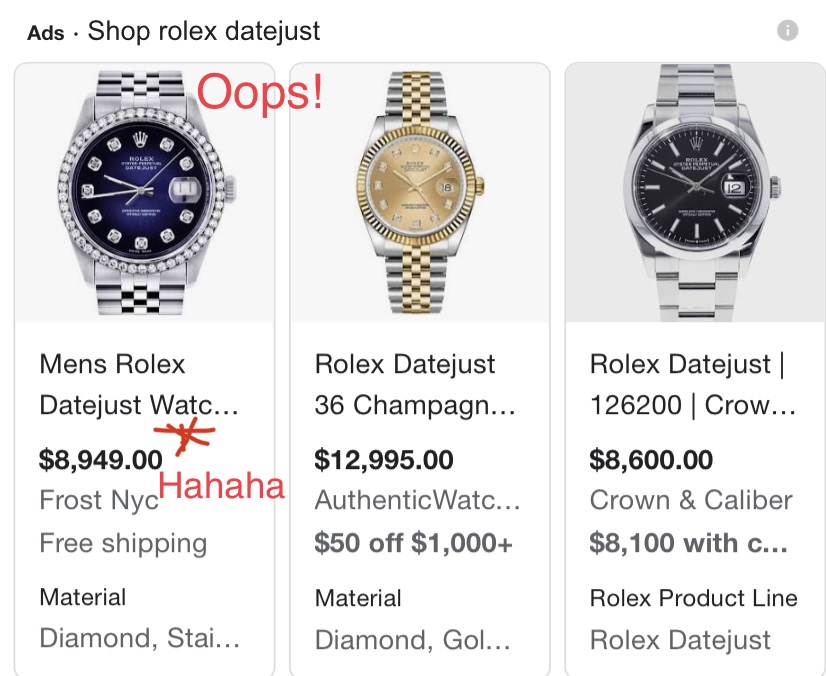Open the Rolex Datejust 36 Champagne listing title
The image size is (826, 676).
[x=415, y=385]
